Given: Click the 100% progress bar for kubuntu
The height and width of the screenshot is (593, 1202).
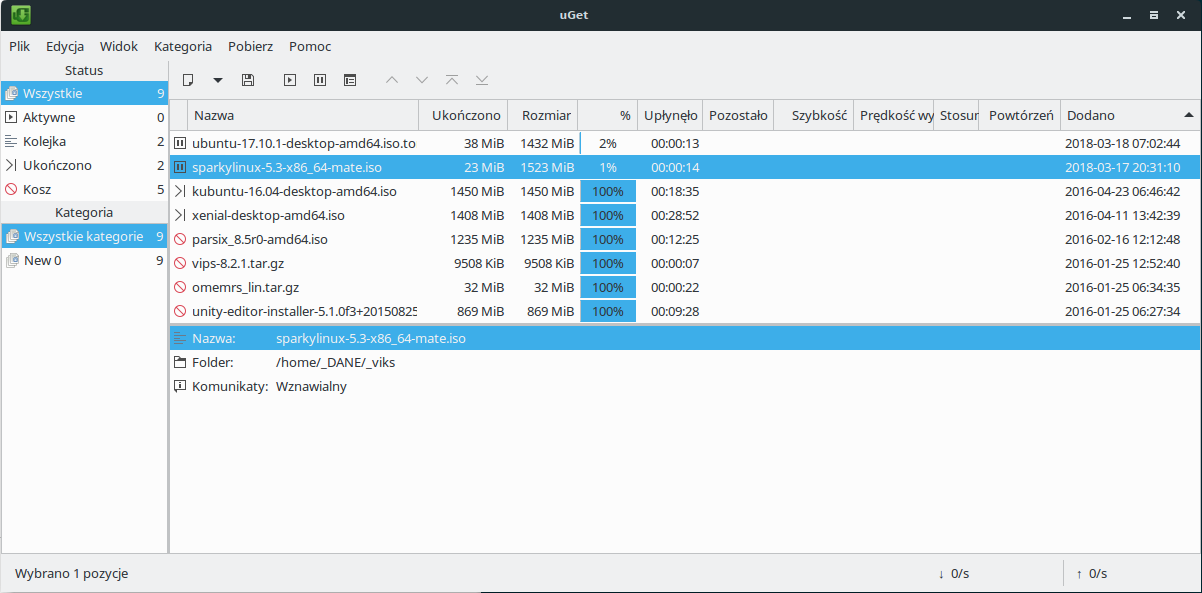Looking at the screenshot, I should (608, 191).
